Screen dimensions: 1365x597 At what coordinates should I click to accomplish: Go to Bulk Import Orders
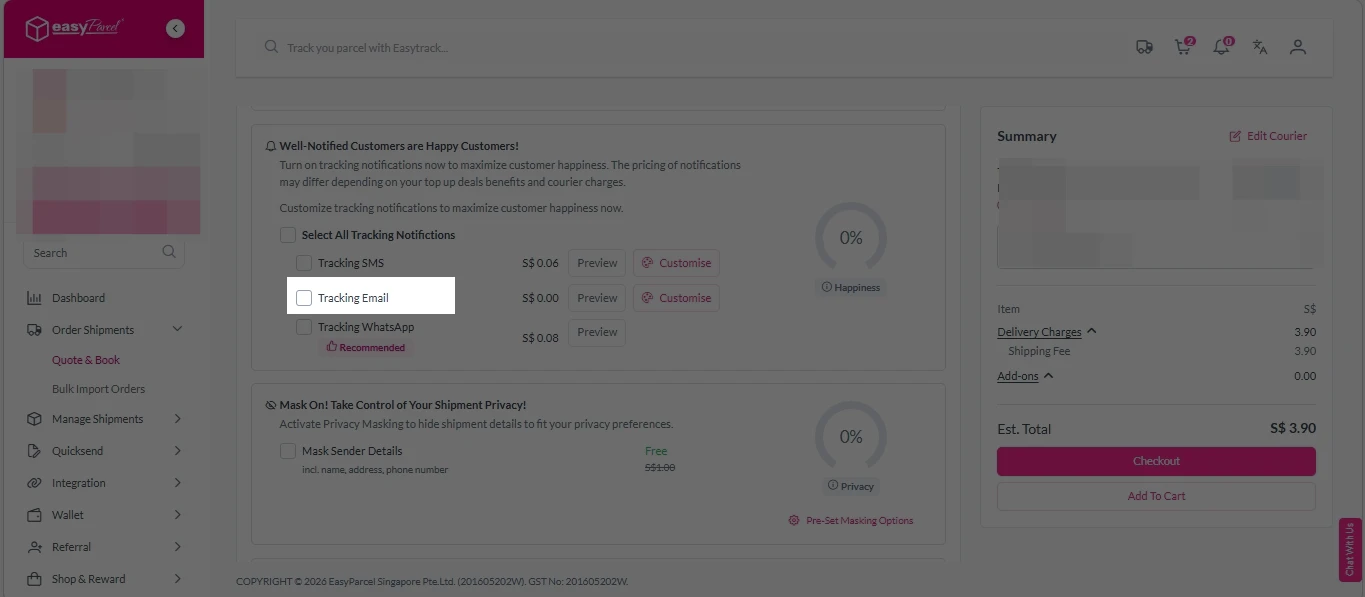tap(98, 389)
